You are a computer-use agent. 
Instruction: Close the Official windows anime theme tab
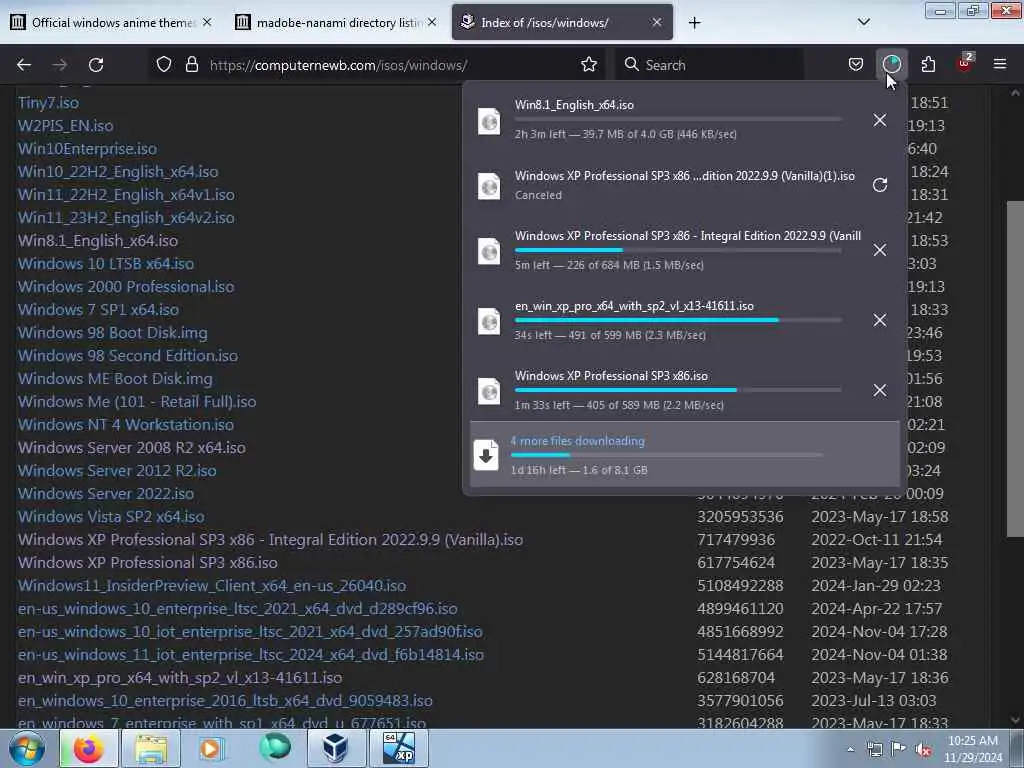click(207, 22)
